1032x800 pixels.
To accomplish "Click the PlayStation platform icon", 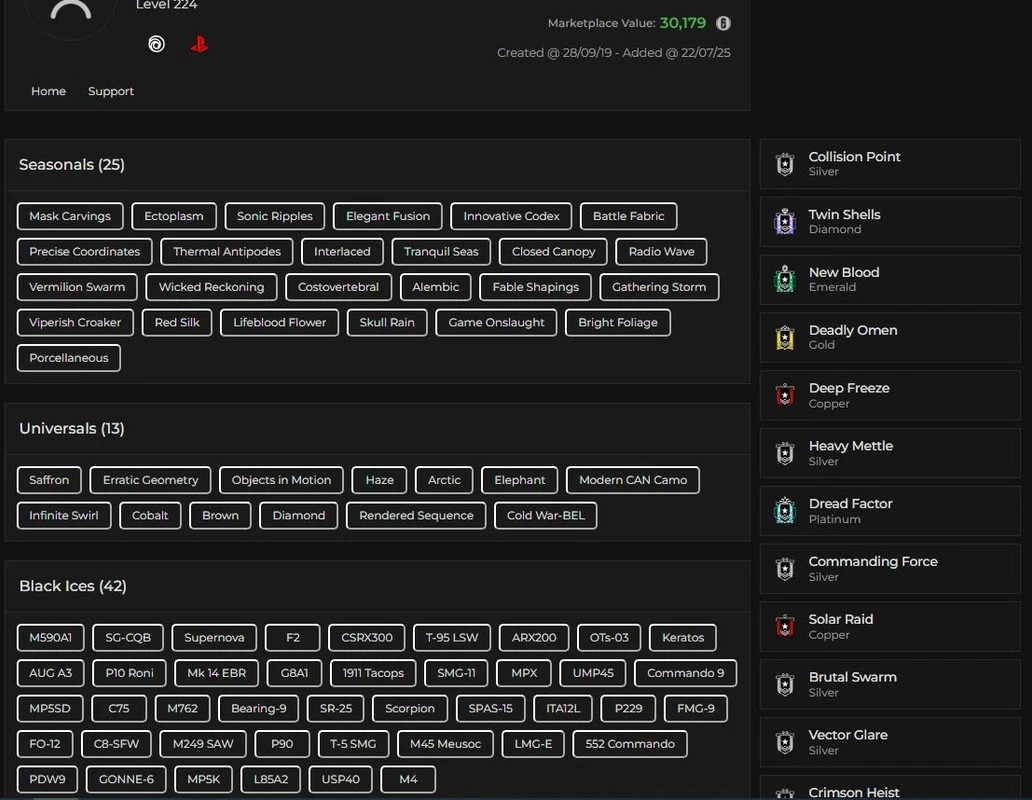I will 199,44.
